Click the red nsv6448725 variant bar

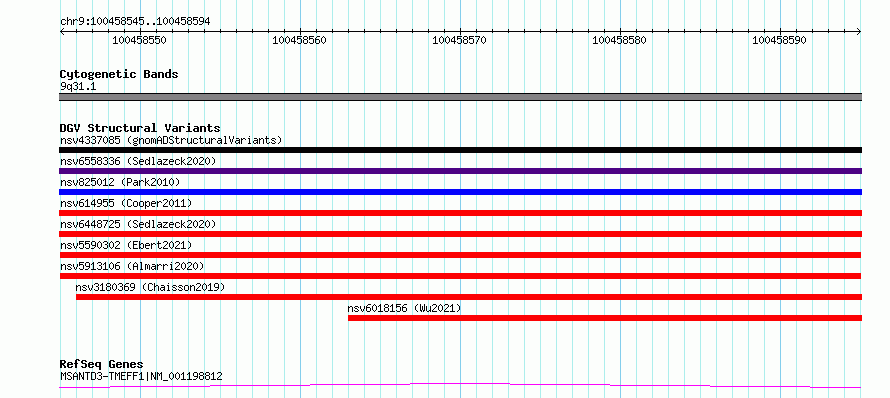click(460, 234)
